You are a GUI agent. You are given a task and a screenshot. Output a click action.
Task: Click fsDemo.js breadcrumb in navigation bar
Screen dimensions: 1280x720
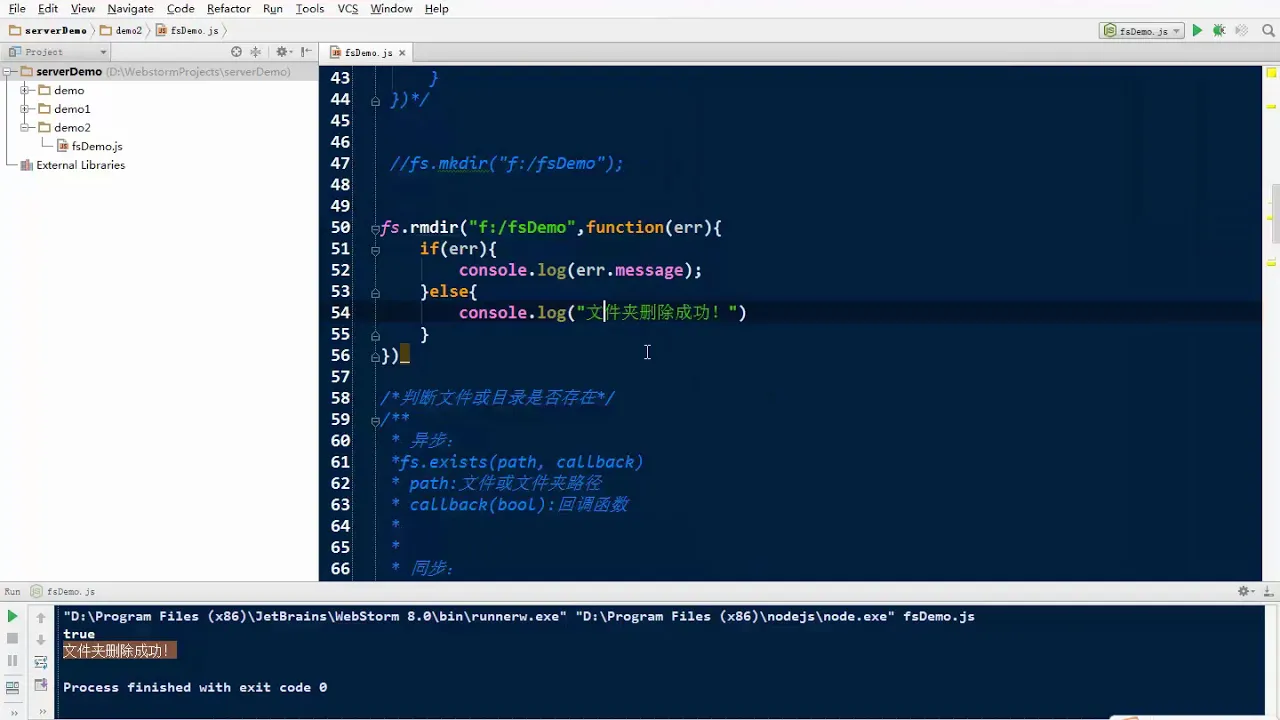[x=187, y=31]
